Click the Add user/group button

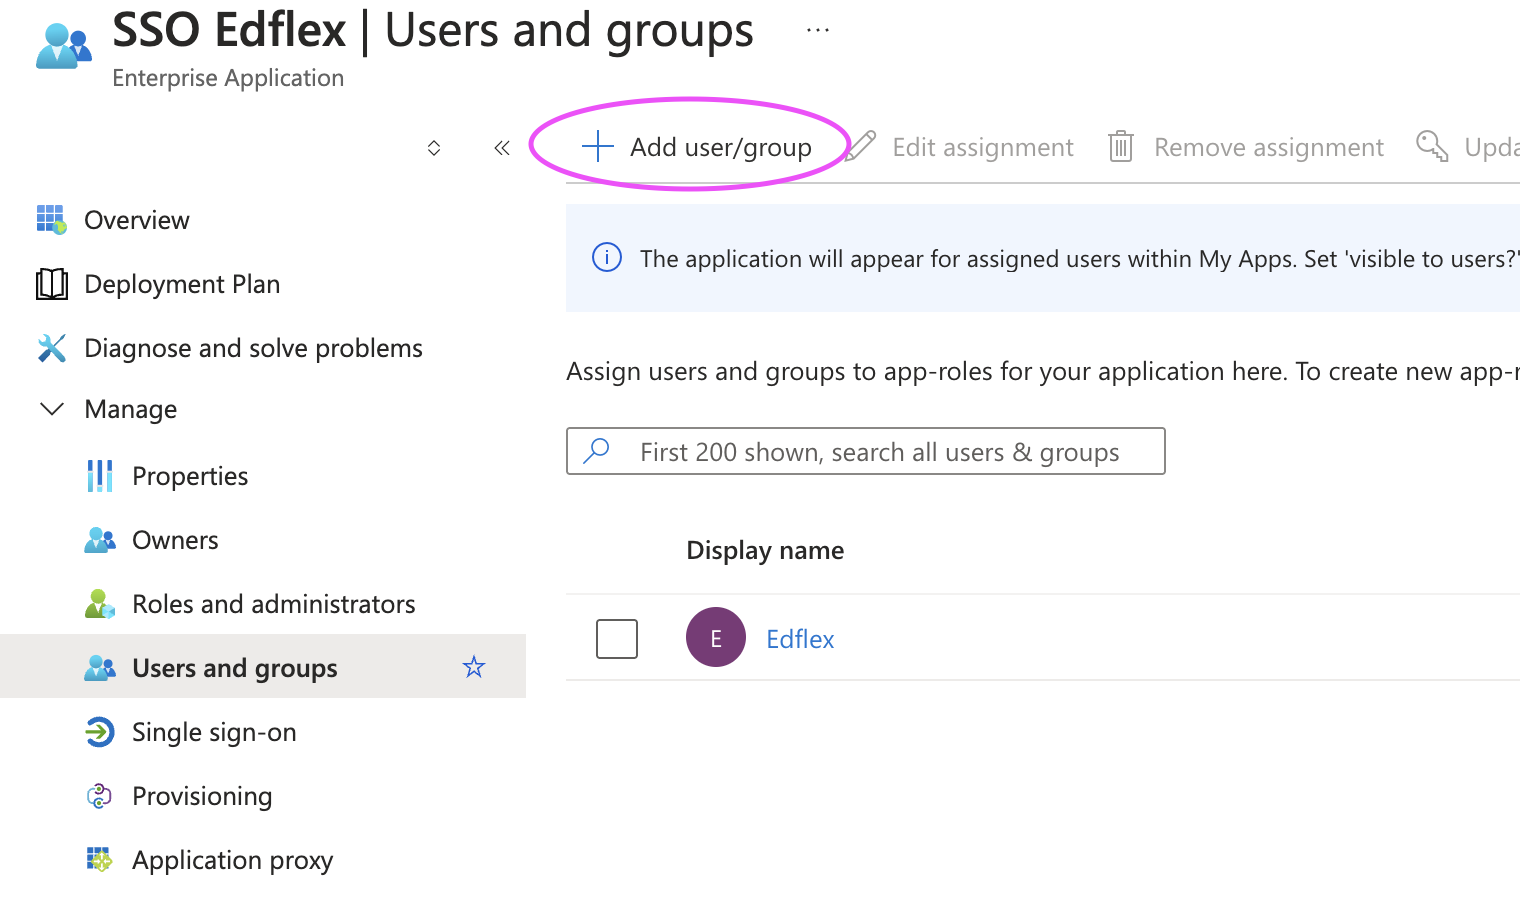pyautogui.click(x=696, y=147)
